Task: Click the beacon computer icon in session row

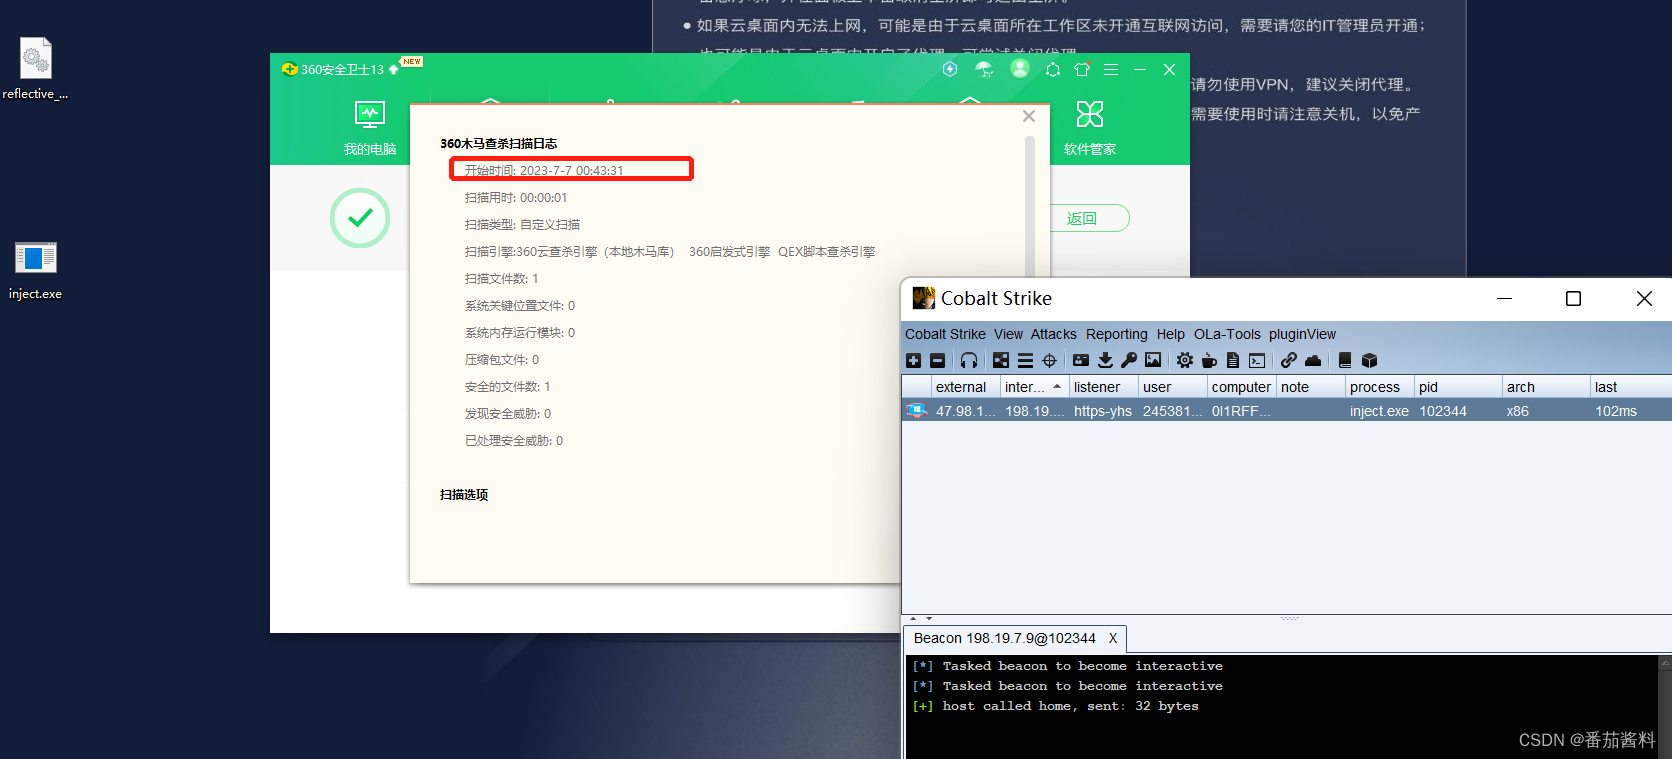Action: 916,411
